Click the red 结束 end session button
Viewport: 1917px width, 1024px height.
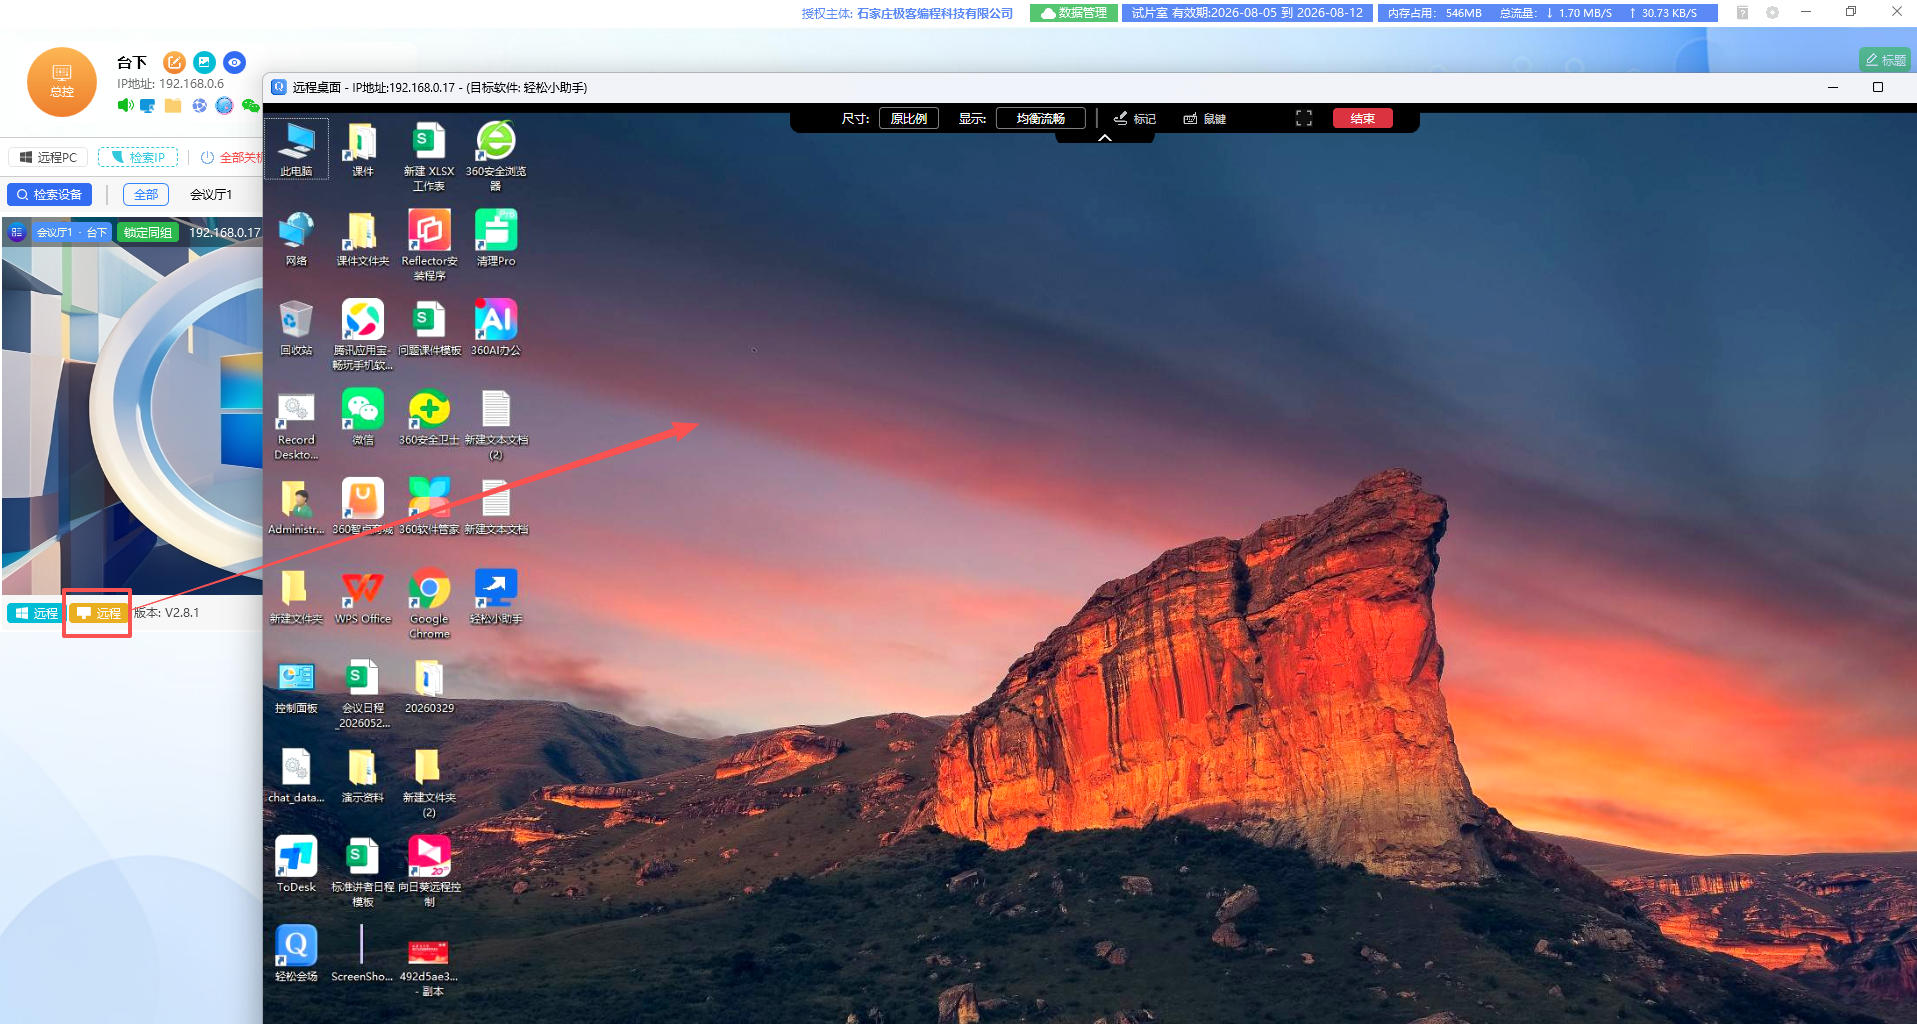1362,119
